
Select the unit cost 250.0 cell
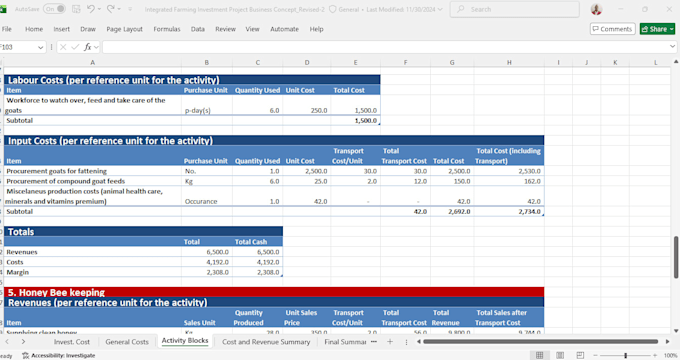307,105
